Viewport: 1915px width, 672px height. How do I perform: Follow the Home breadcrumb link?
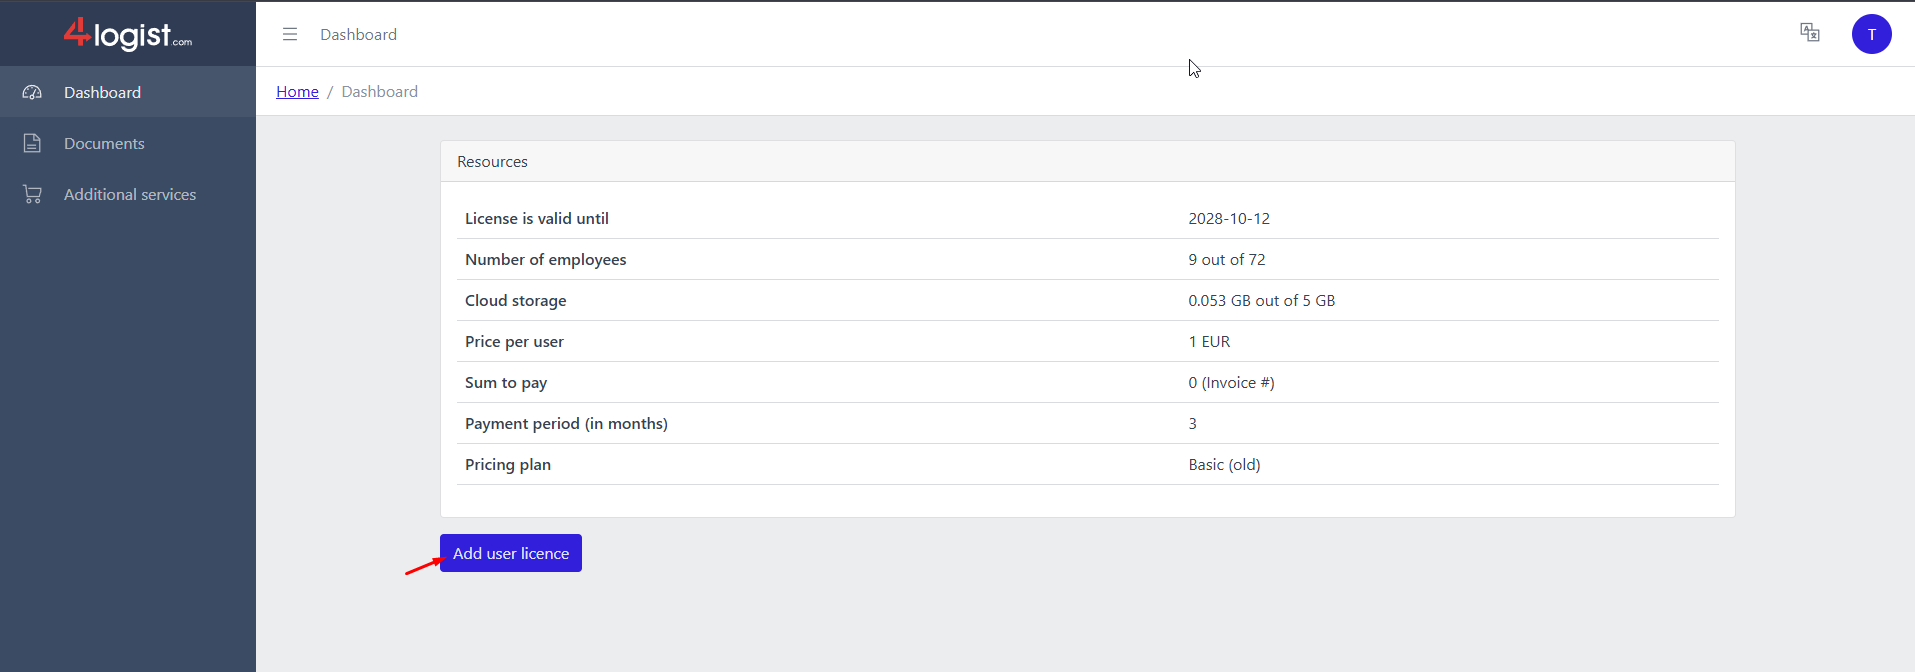tap(297, 92)
